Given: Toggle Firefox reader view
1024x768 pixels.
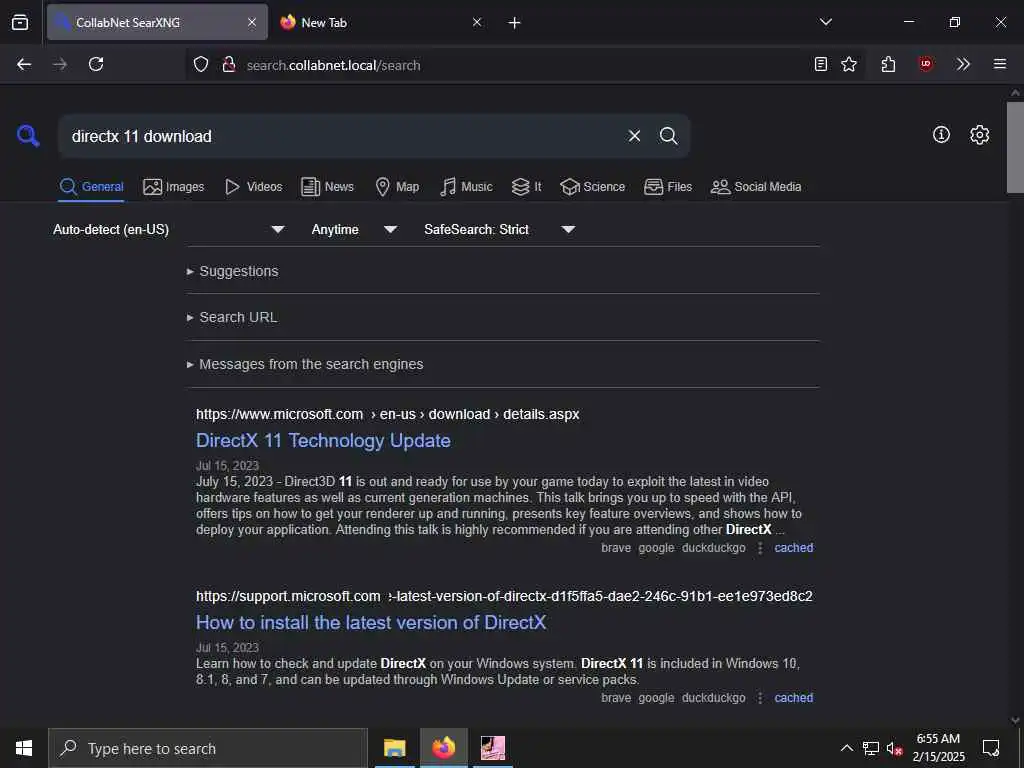Looking at the screenshot, I should point(821,64).
